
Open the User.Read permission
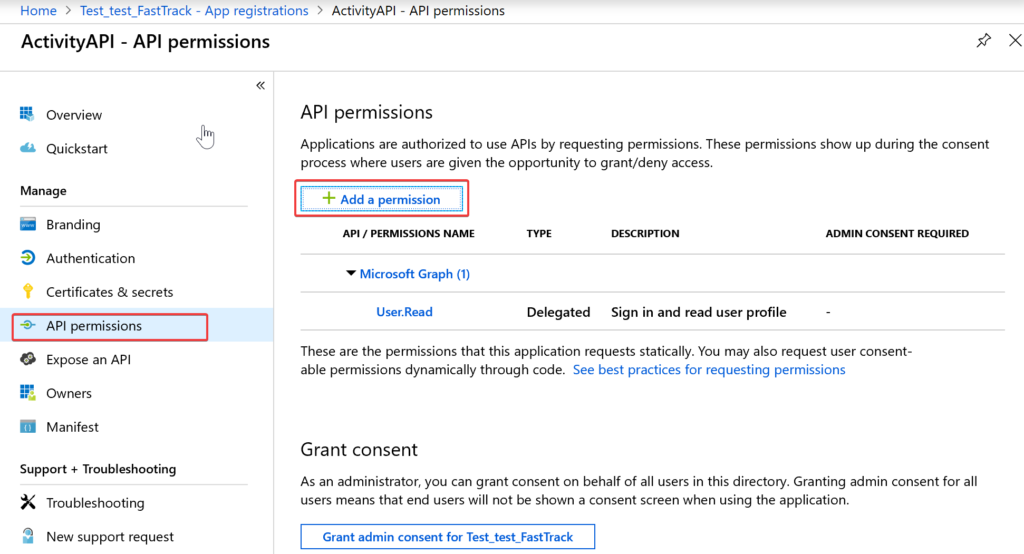tap(404, 312)
